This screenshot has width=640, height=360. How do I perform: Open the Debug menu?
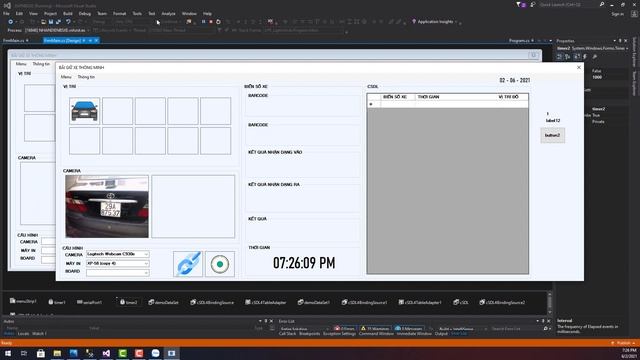click(84, 13)
